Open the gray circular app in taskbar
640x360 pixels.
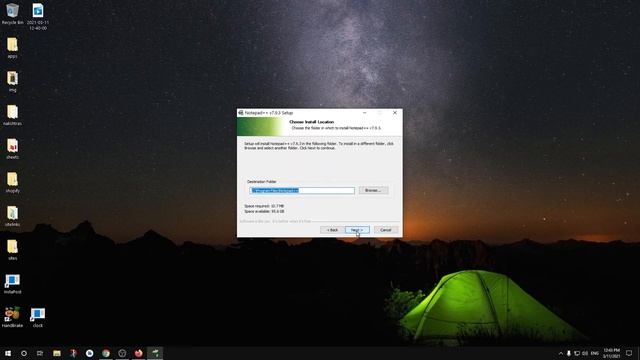coord(122,353)
